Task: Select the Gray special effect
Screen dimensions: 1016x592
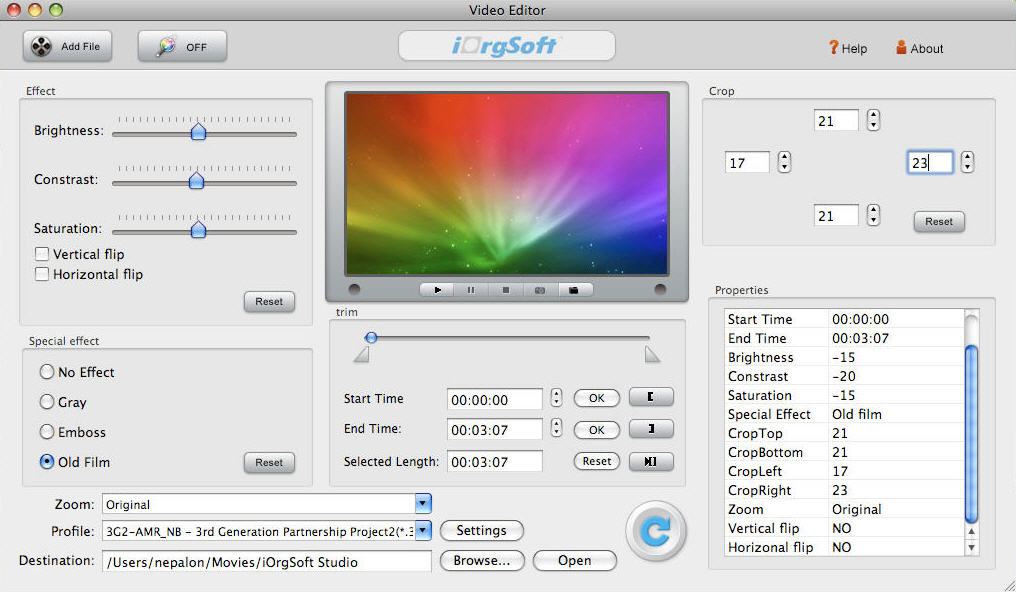Action: [x=47, y=402]
